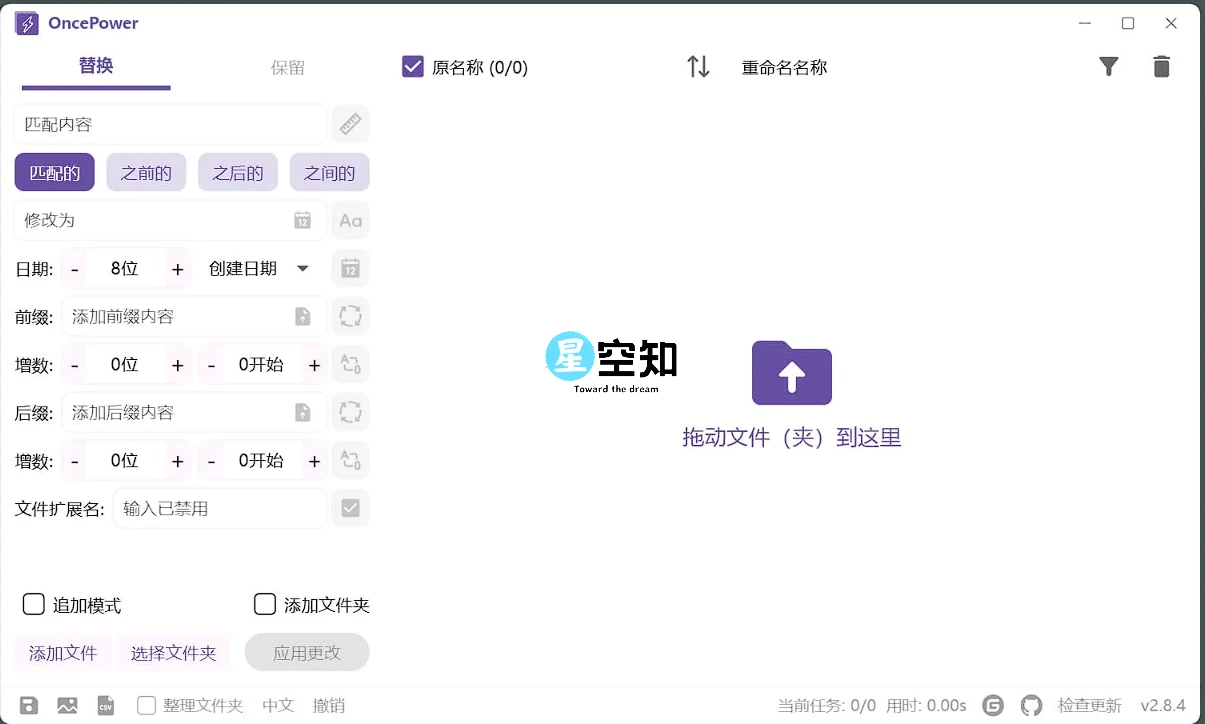Increase digits with the plus stepper beside 日期
Viewport: 1205px width, 724px height.
pos(177,268)
